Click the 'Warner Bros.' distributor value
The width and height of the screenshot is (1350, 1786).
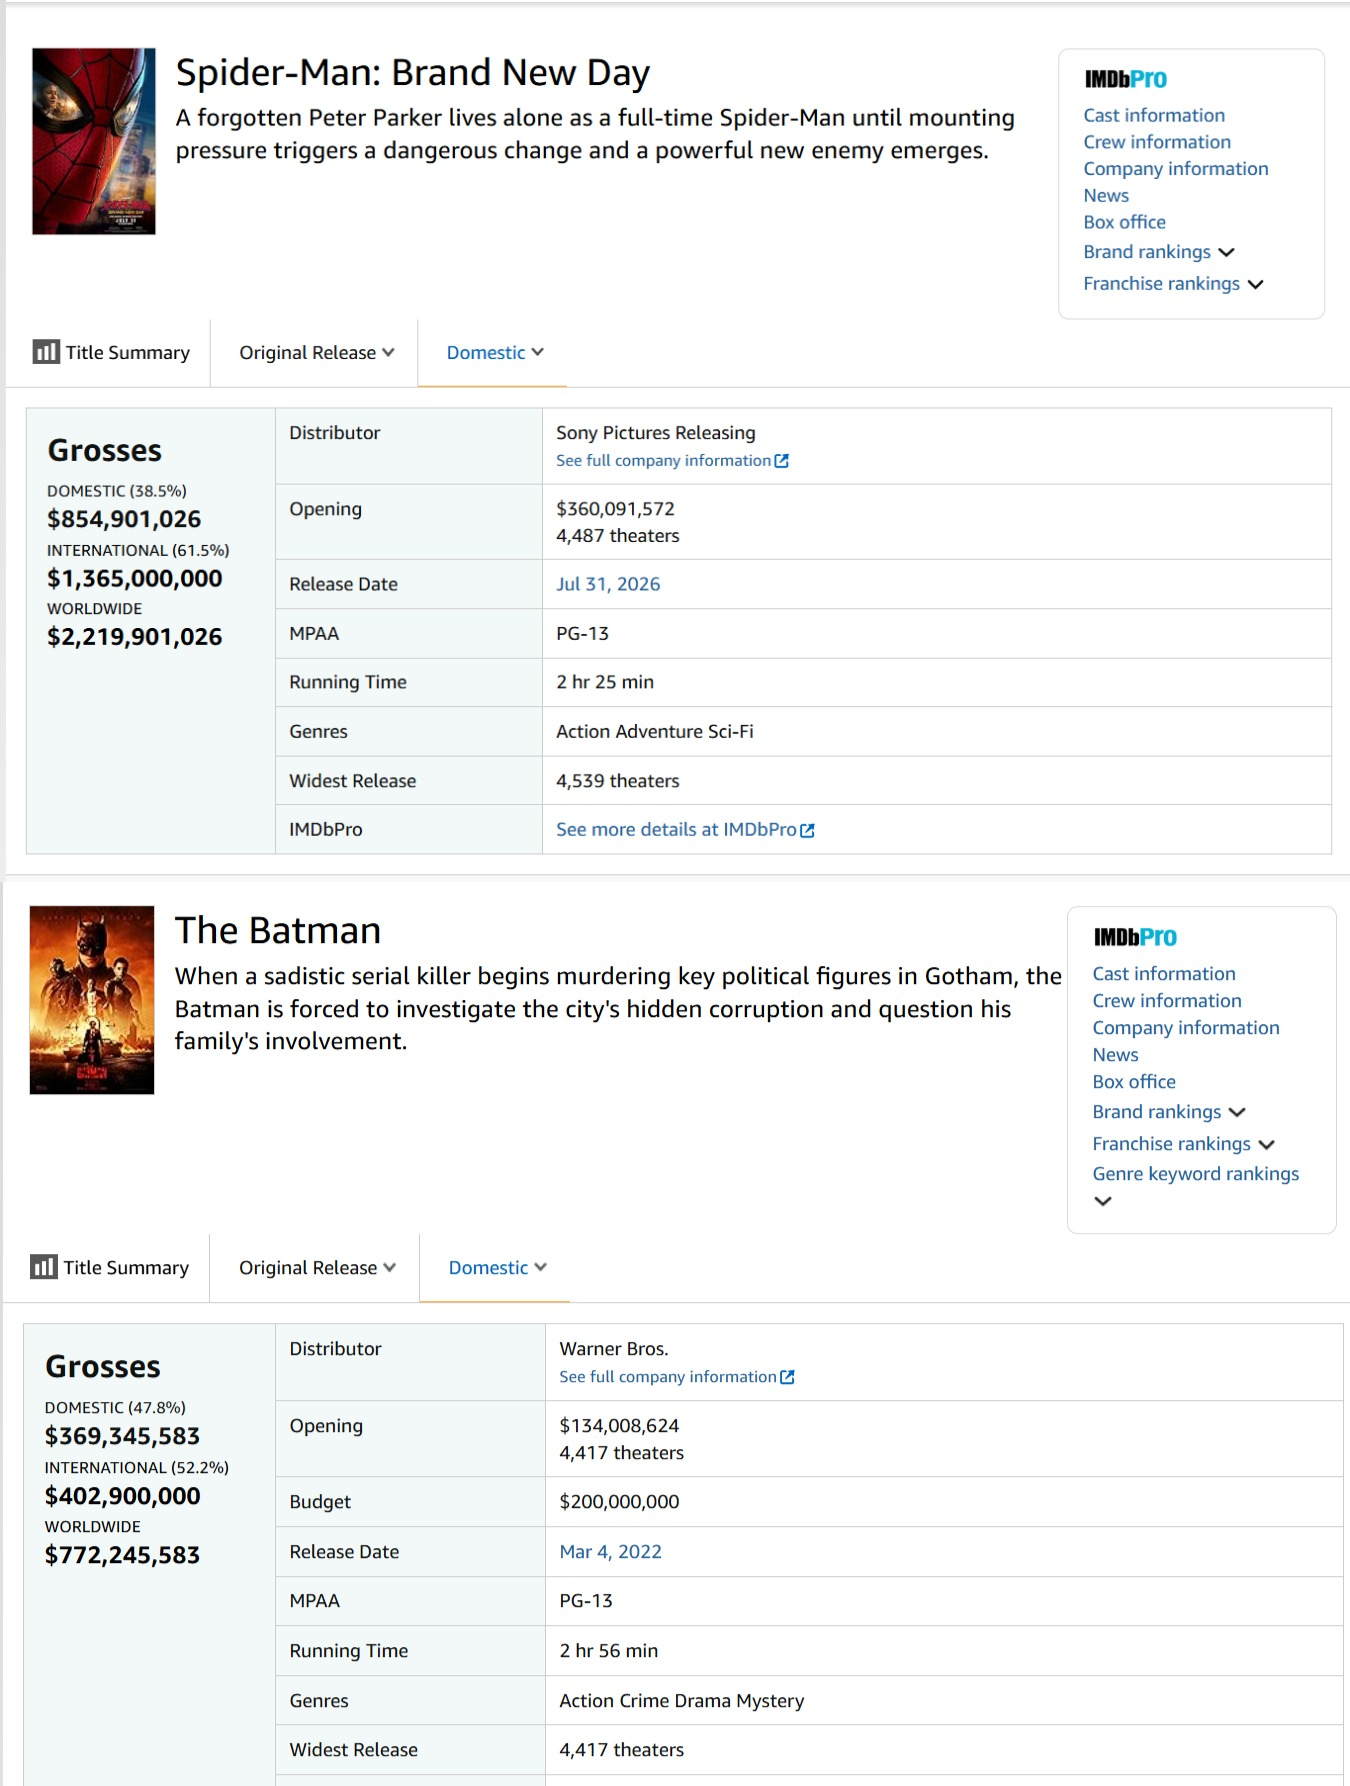coord(614,1349)
